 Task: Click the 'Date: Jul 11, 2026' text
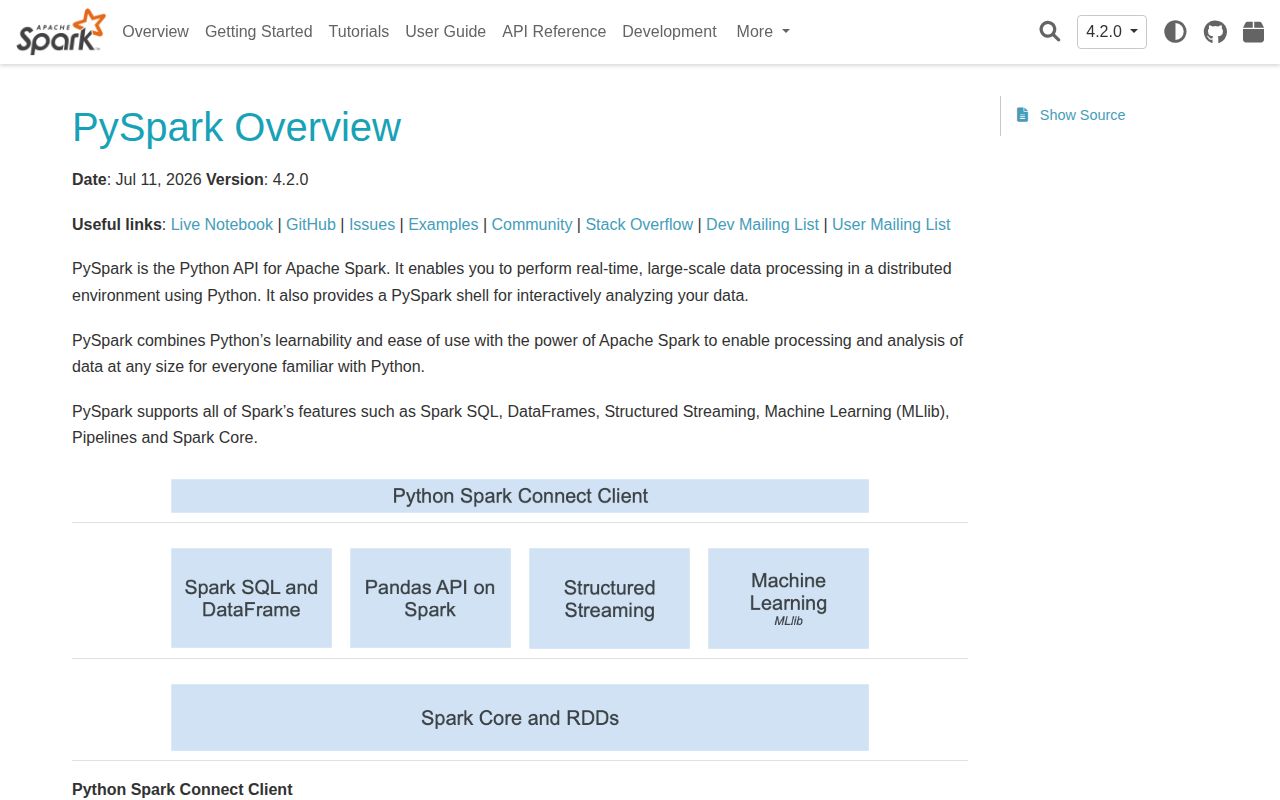(x=137, y=180)
